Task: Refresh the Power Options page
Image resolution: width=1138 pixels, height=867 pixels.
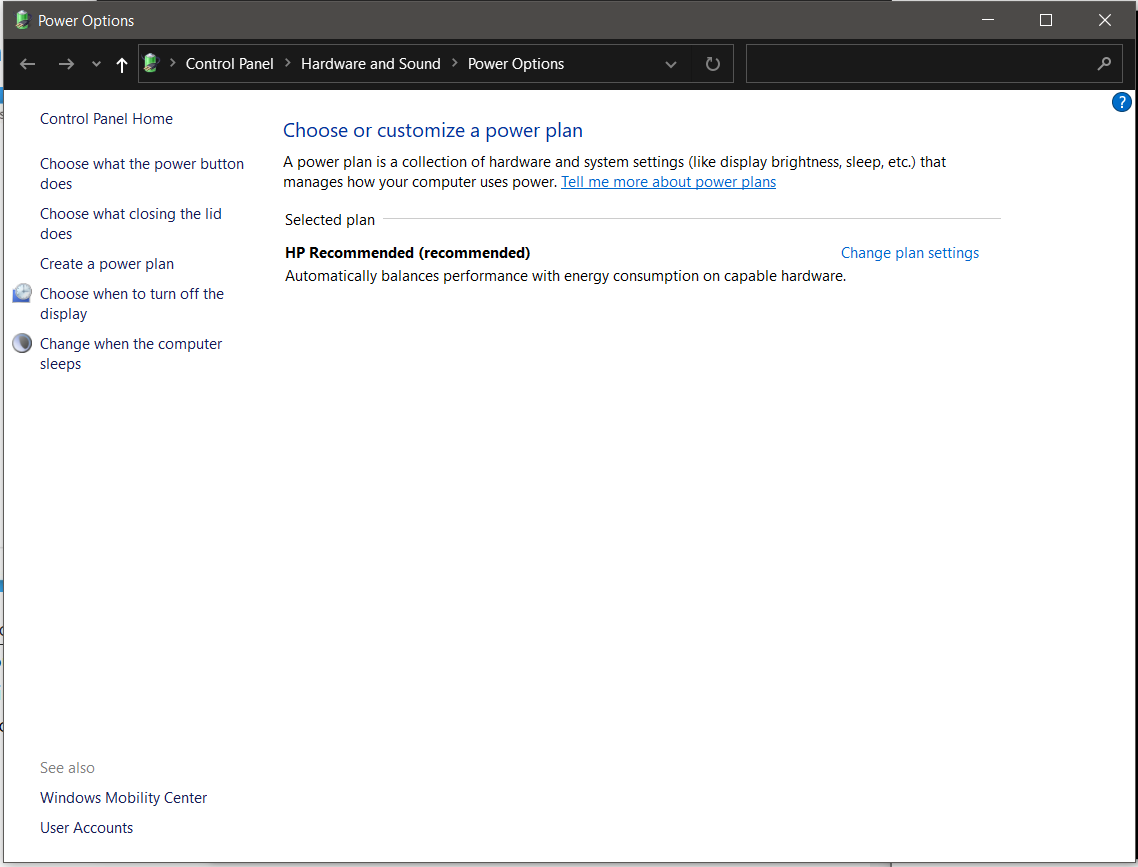Action: [713, 64]
